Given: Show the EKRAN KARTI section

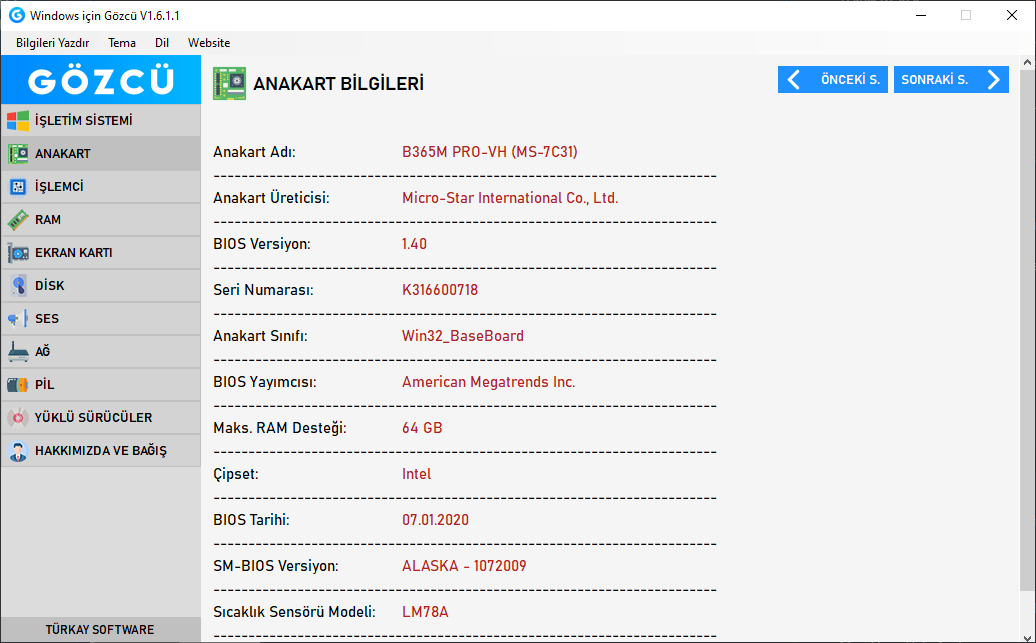Looking at the screenshot, I should (101, 253).
